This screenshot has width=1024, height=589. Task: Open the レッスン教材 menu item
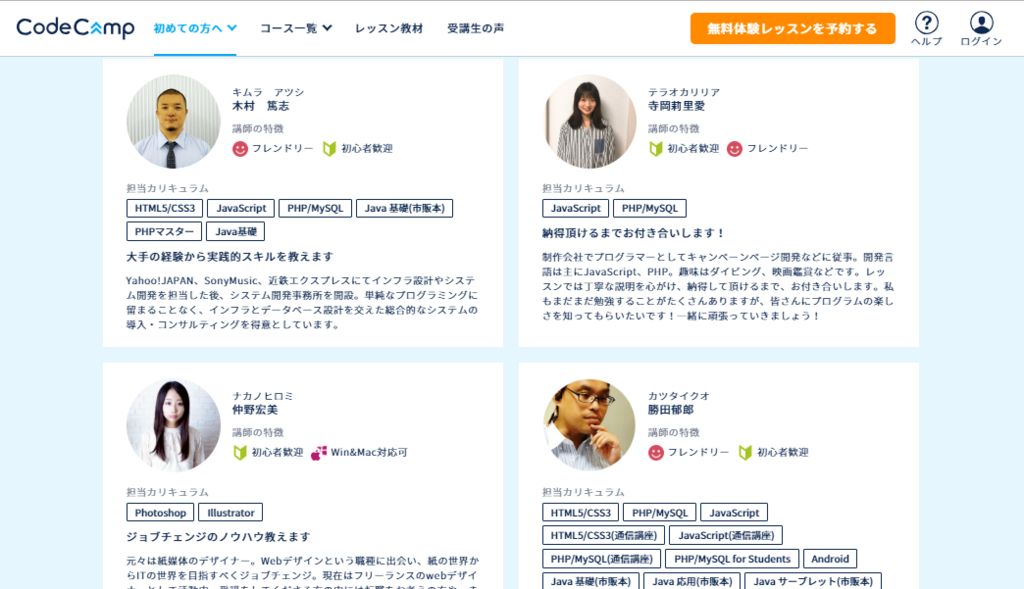pos(389,28)
